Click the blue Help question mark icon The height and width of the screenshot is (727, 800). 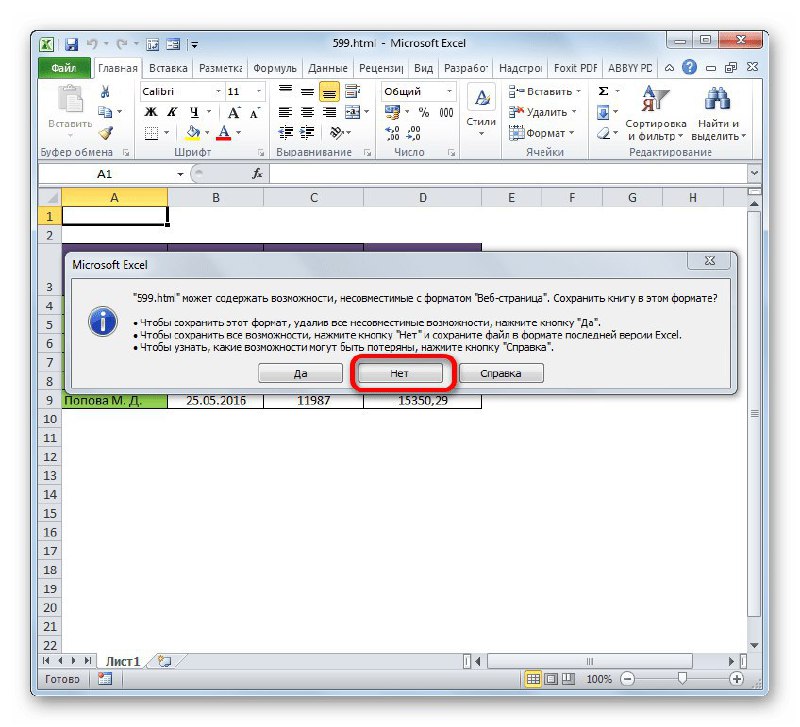pos(689,67)
